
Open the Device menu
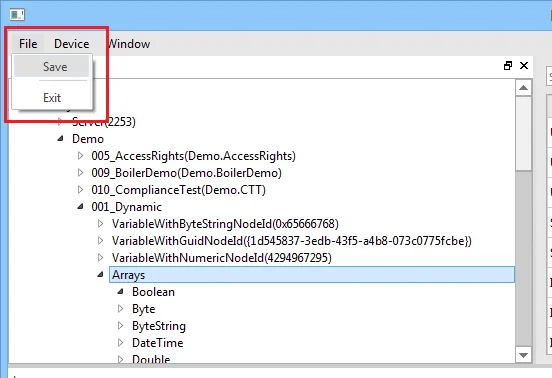pos(71,44)
